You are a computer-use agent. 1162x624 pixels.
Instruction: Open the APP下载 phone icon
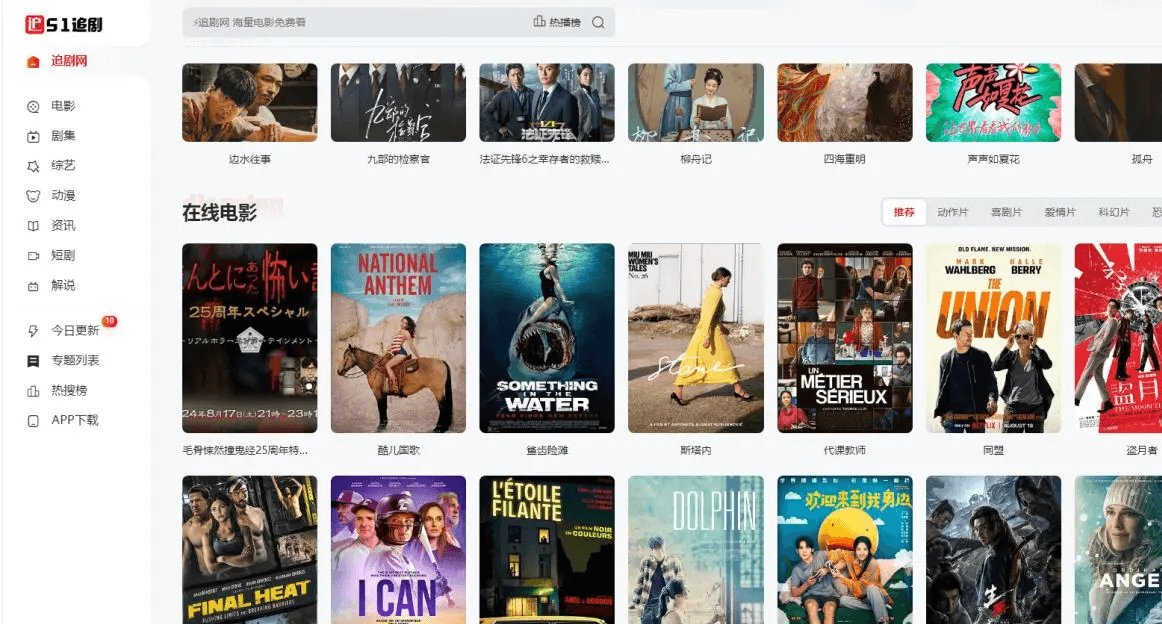[33, 421]
